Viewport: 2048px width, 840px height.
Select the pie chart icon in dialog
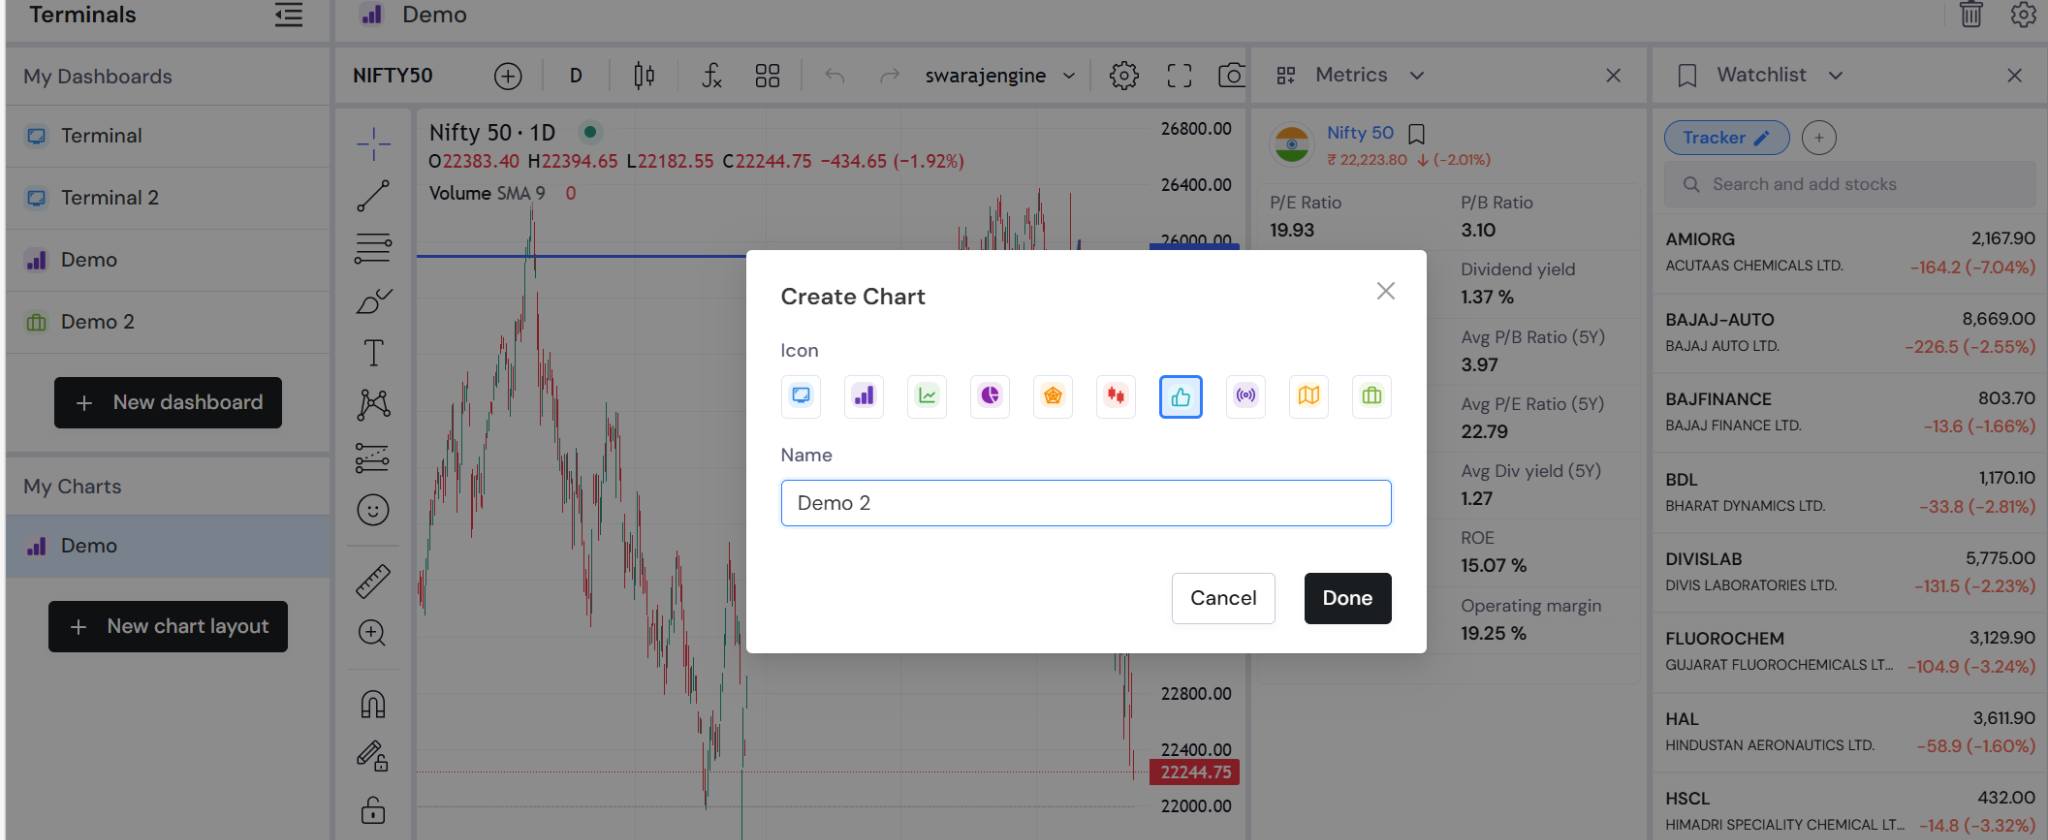990,396
